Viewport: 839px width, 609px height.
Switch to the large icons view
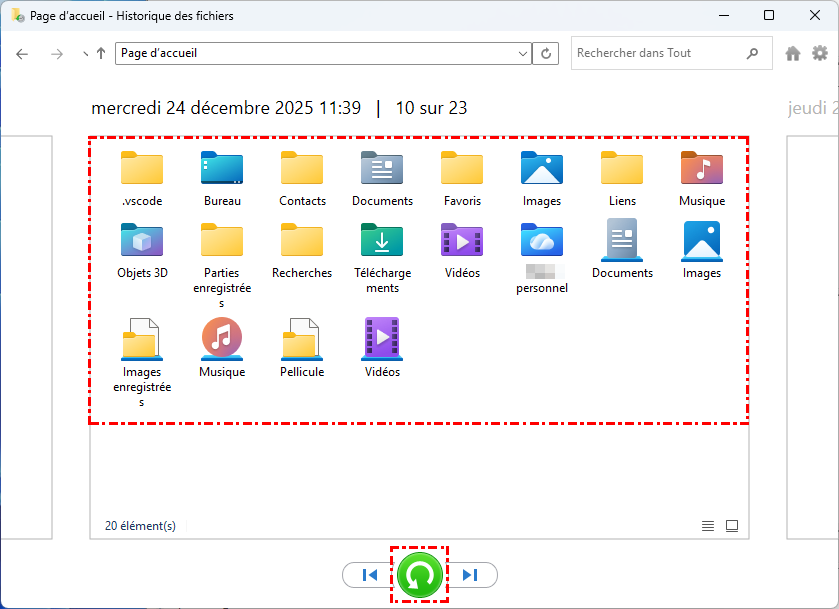tap(732, 526)
